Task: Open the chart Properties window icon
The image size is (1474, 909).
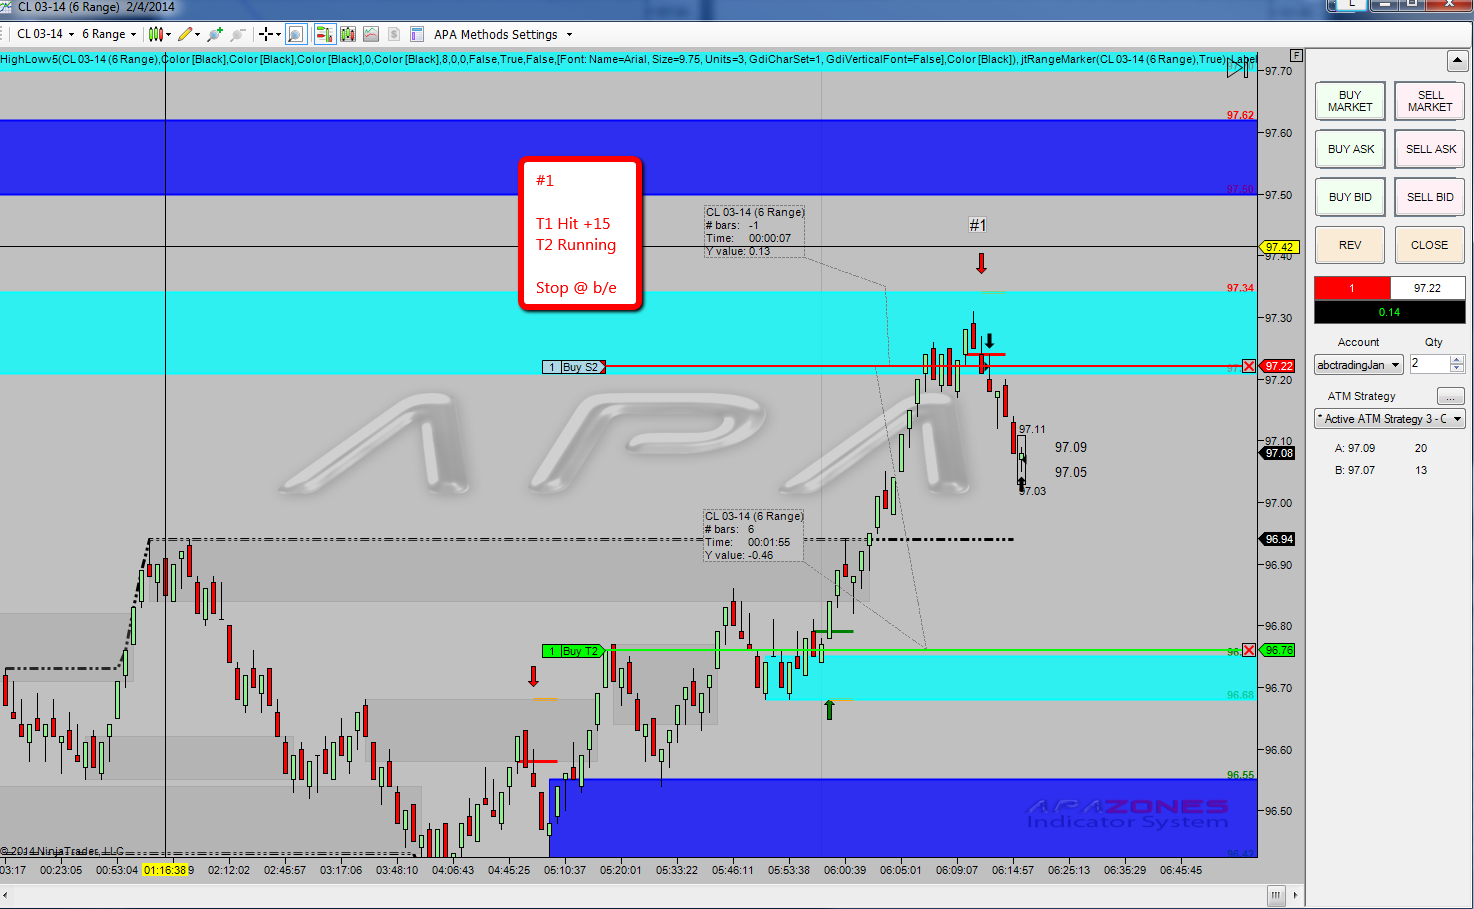Action: point(417,34)
